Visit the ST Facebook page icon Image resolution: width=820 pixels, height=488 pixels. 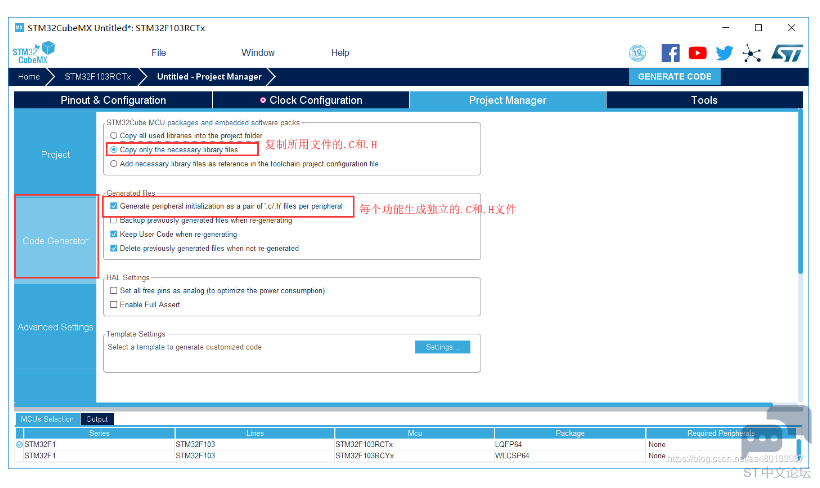coord(670,53)
